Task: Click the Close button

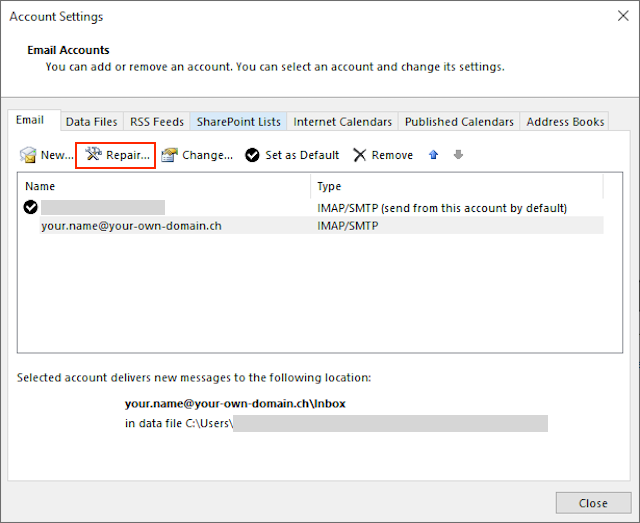Action: (x=593, y=503)
